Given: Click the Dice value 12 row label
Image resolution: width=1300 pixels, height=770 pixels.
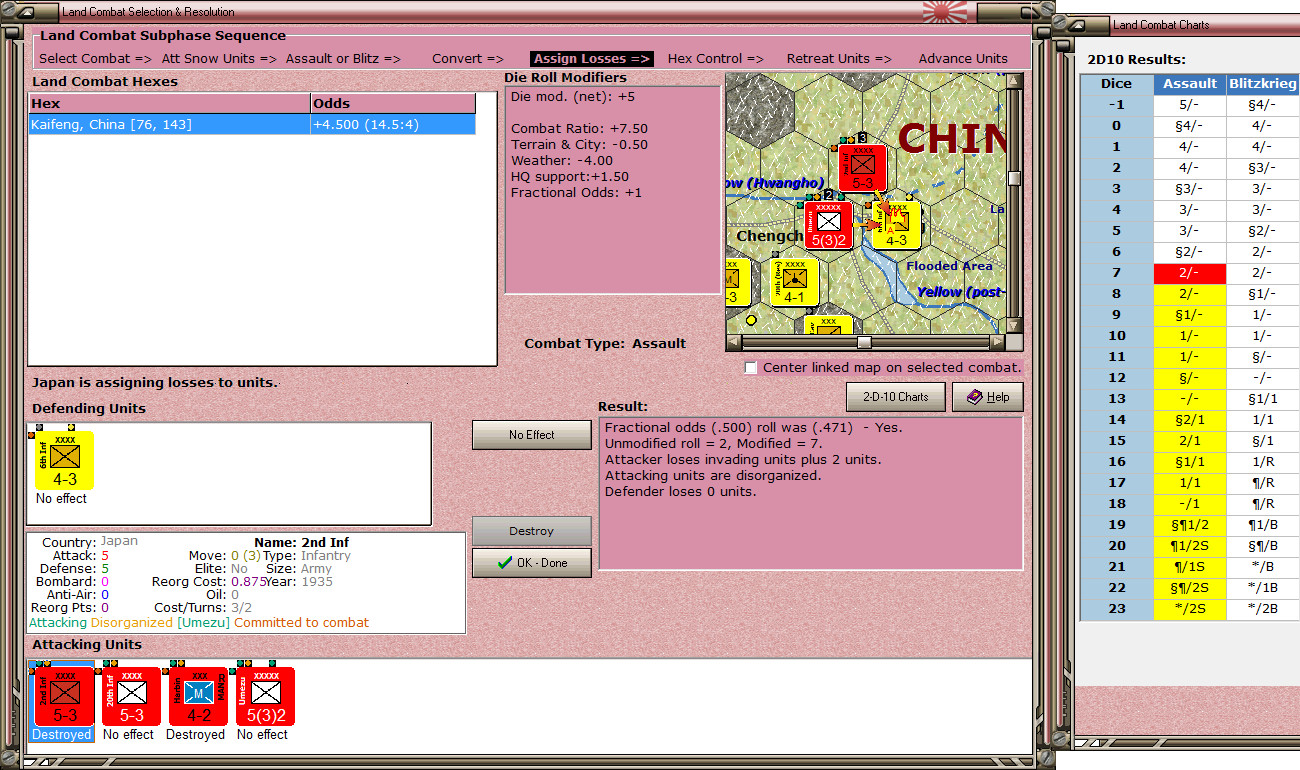Looking at the screenshot, I should click(x=1117, y=378).
